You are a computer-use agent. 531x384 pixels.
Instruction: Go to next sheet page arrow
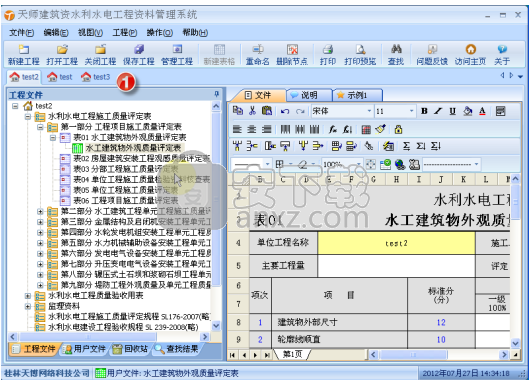[x=256, y=355]
